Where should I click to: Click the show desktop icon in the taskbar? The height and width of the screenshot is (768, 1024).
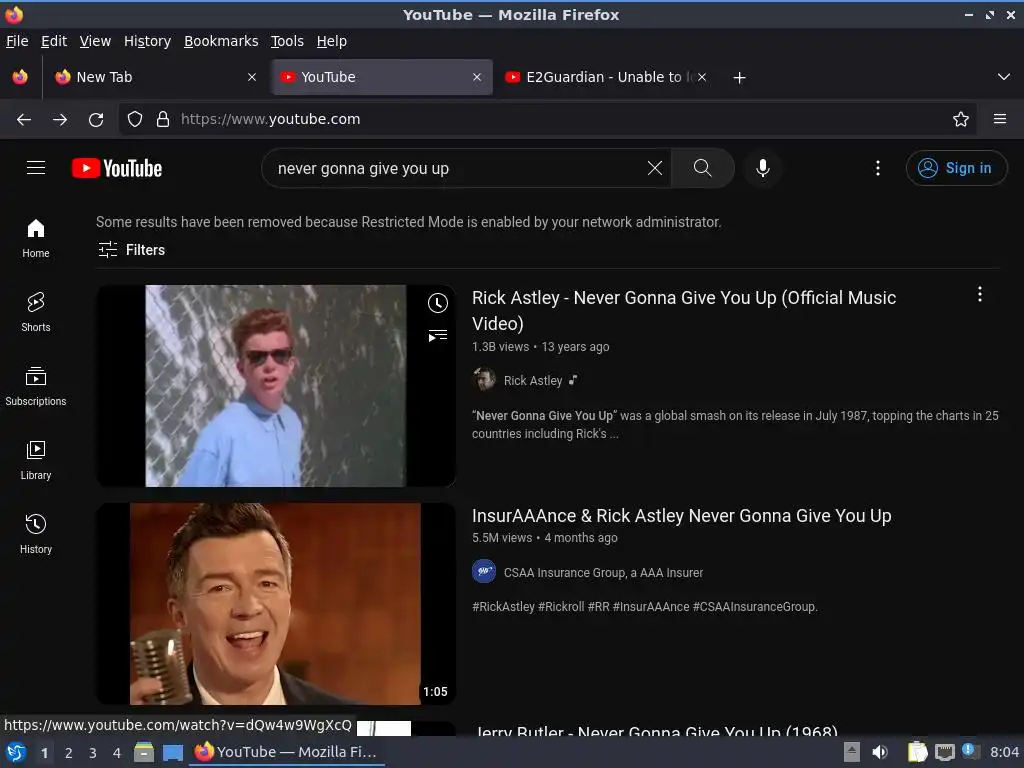[x=172, y=752]
